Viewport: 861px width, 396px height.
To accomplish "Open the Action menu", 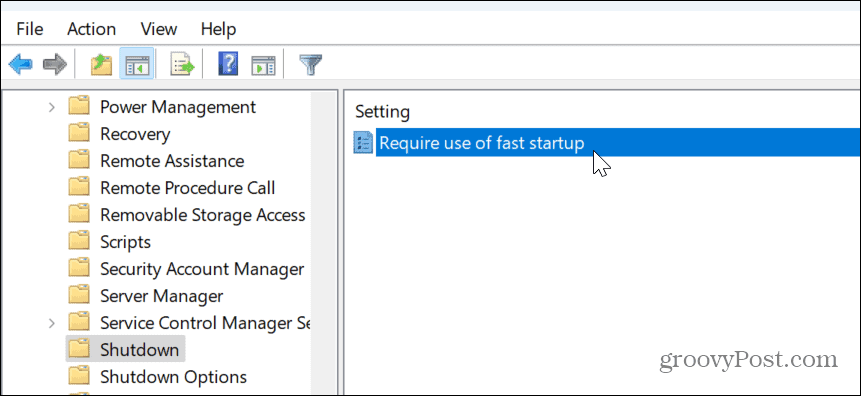I will point(92,29).
